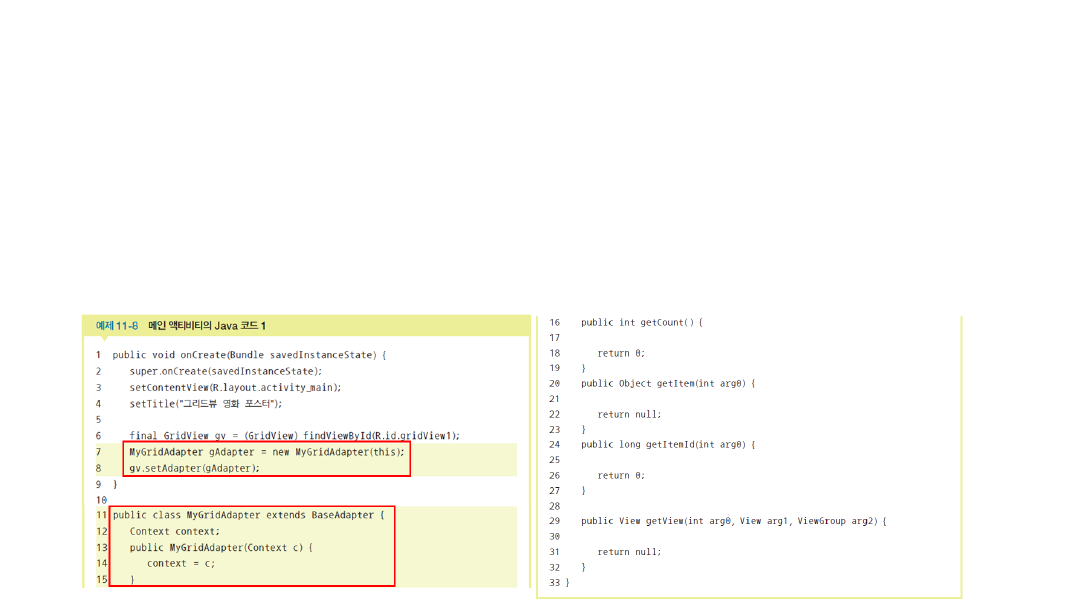Screen dimensions: 1080x608
Task: Click the getView method declaration on line 29
Action: [733, 521]
